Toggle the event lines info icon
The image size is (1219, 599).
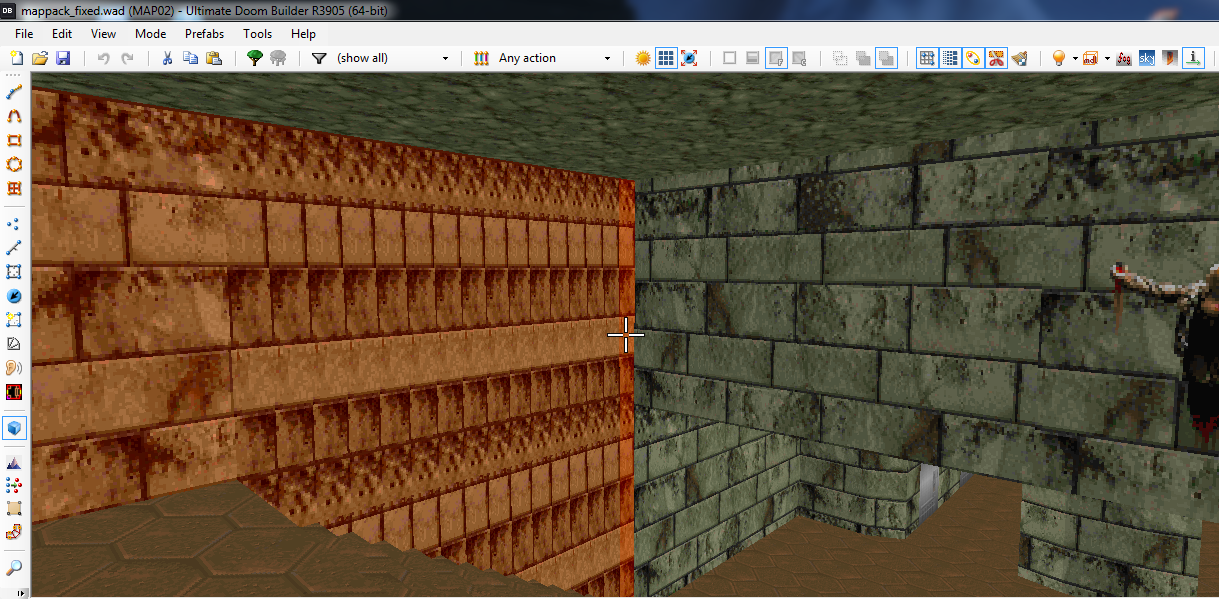pyautogui.click(x=1193, y=58)
